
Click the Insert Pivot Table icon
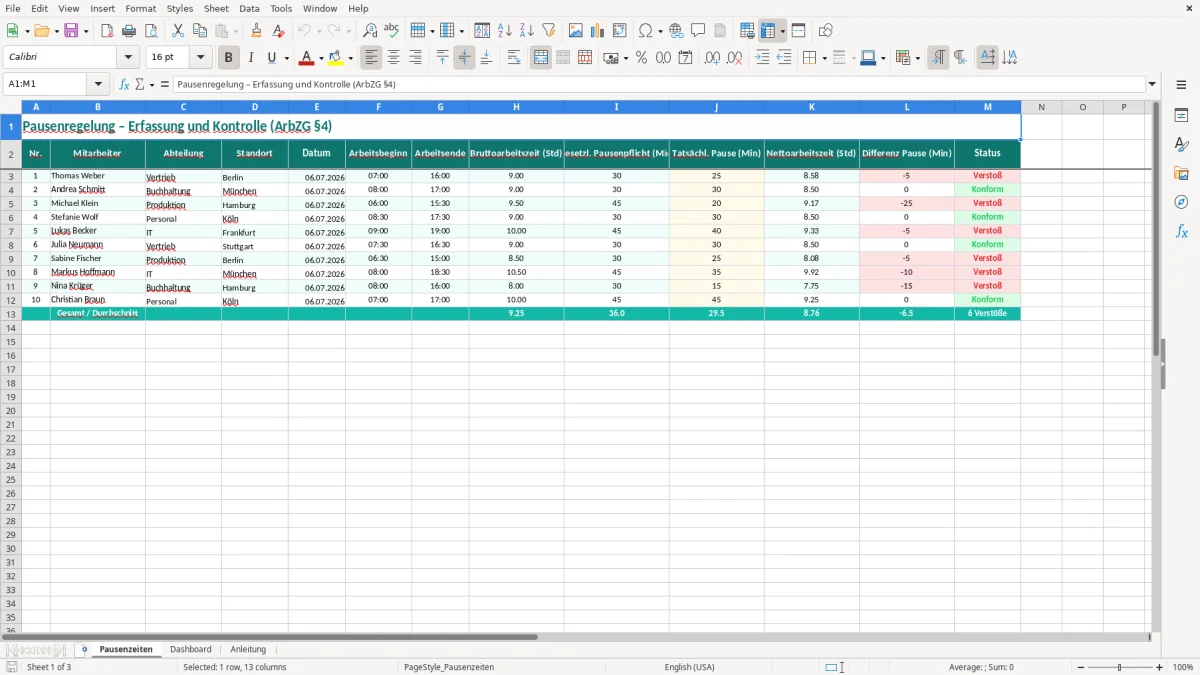tap(620, 31)
